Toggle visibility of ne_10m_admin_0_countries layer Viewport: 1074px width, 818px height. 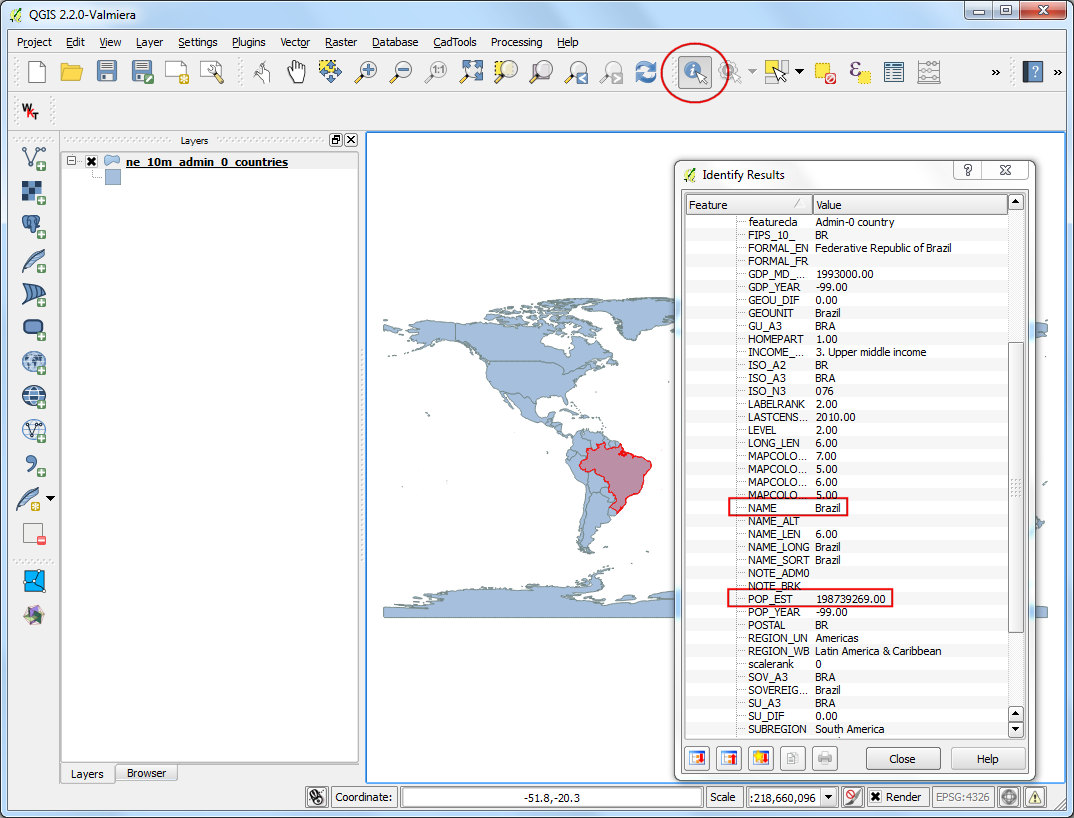pos(91,162)
